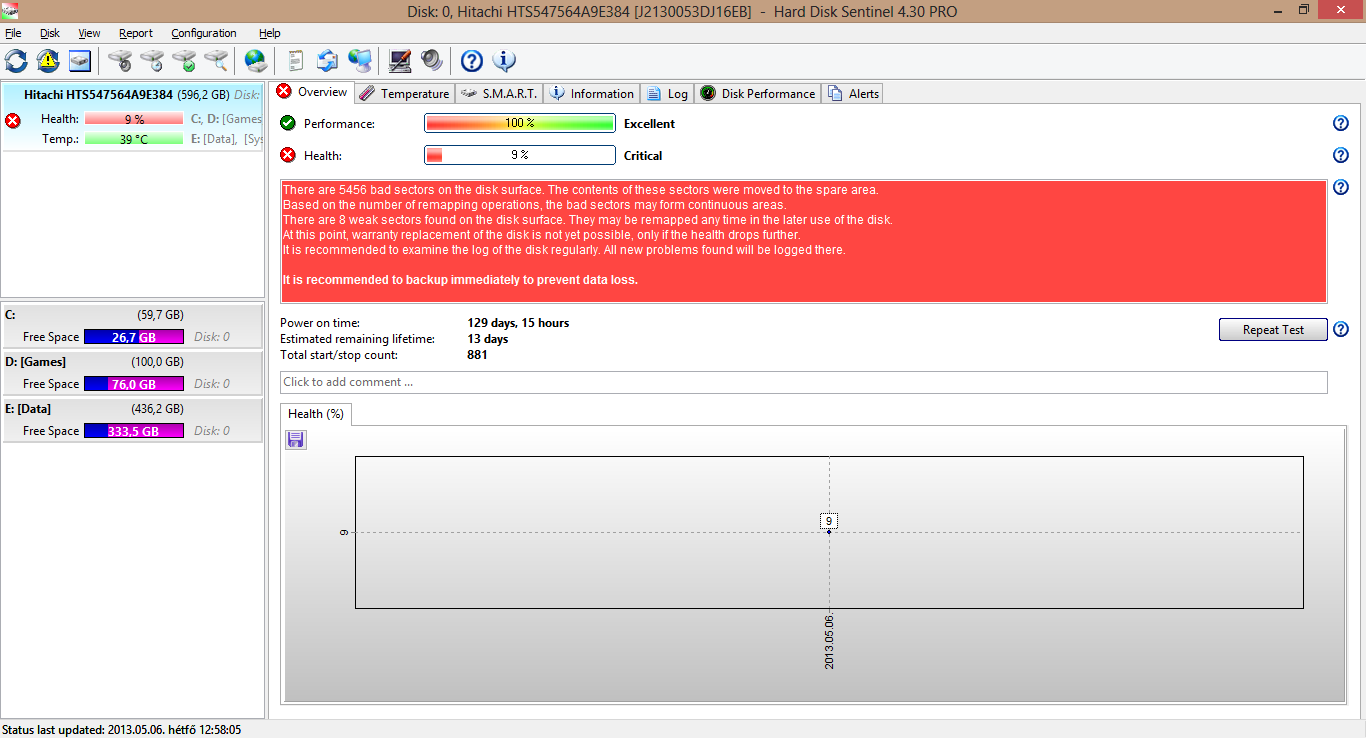1366x738 pixels.
Task: Click the red bad sectors warning text box
Action: coord(804,241)
